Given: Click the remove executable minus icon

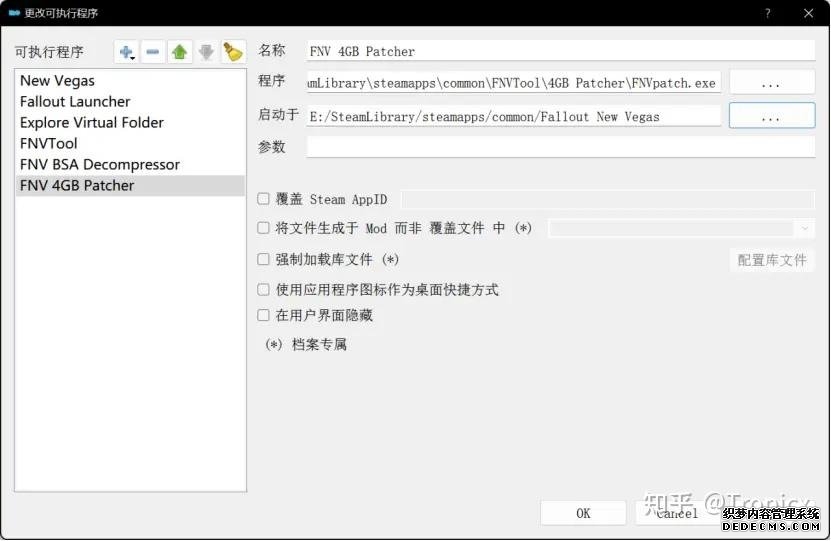Looking at the screenshot, I should (x=153, y=52).
